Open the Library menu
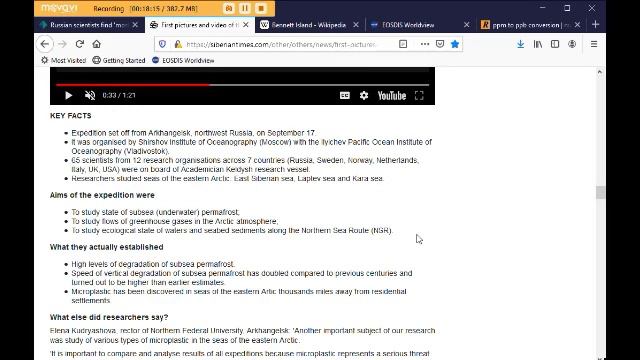This screenshot has width=640, height=360. 538,44
